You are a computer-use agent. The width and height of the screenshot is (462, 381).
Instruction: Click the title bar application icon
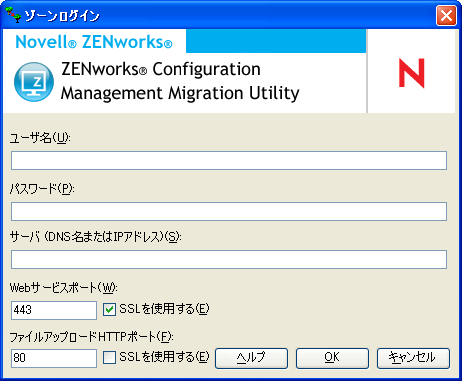click(x=14, y=15)
